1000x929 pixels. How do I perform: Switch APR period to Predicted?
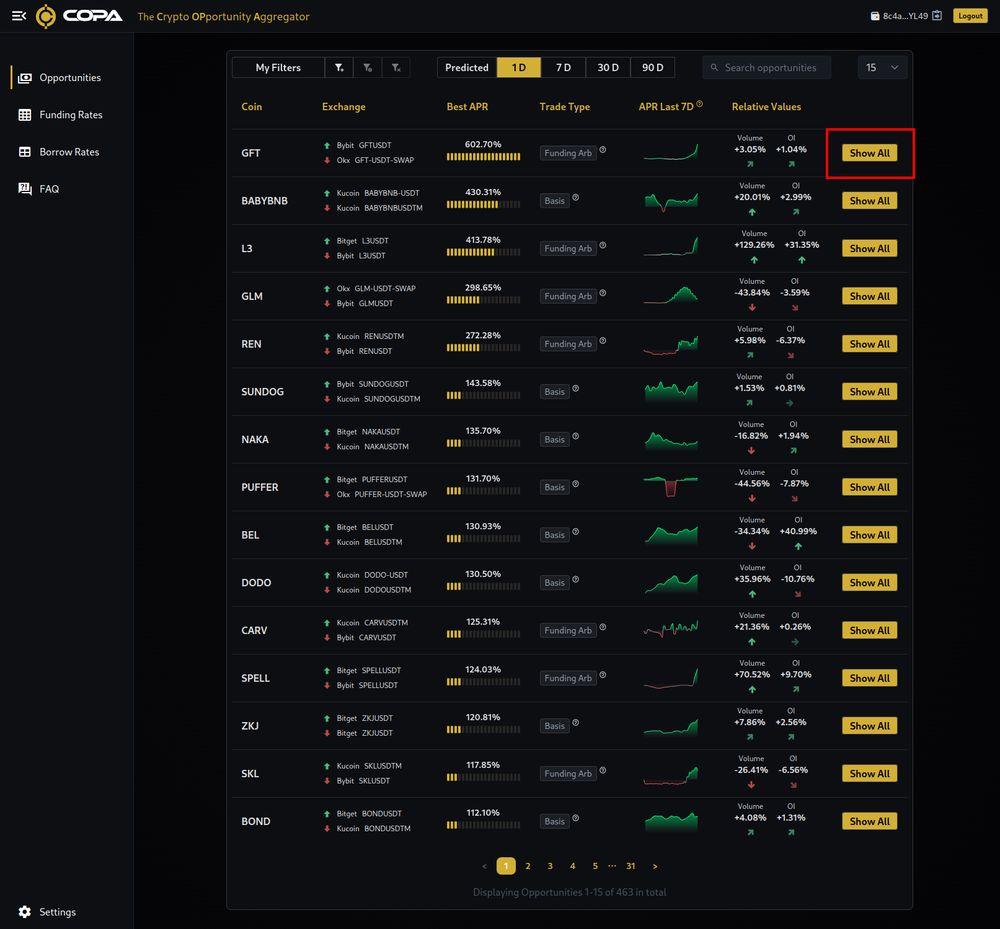pos(467,68)
